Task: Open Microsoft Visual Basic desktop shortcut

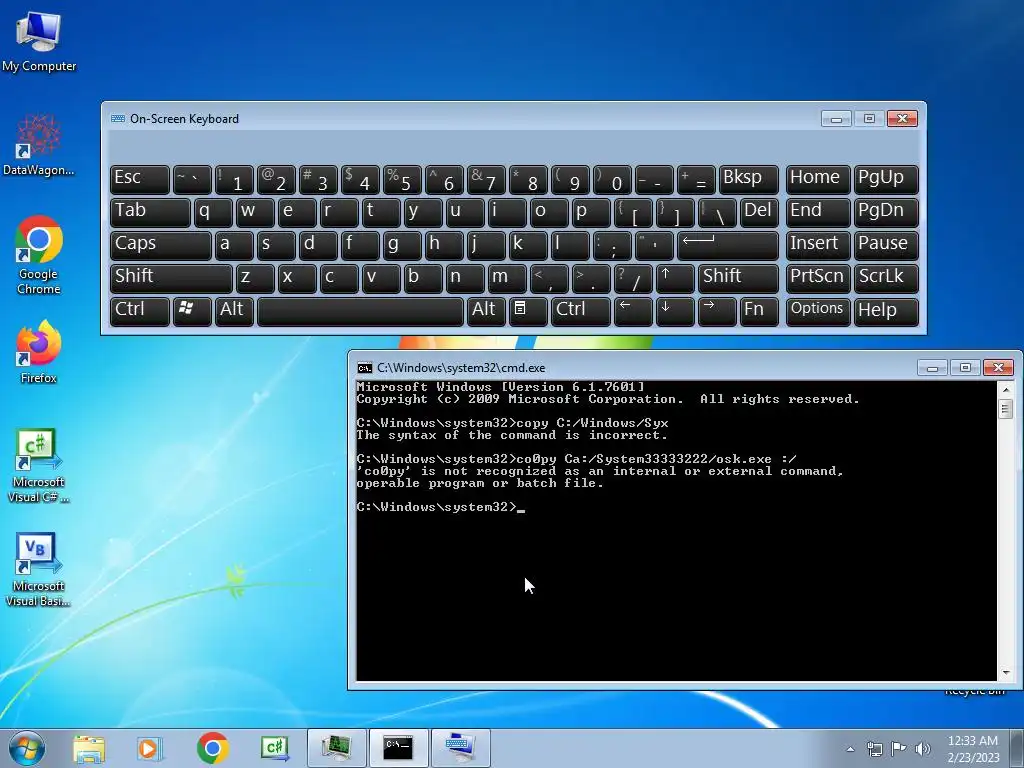Action: [39, 569]
